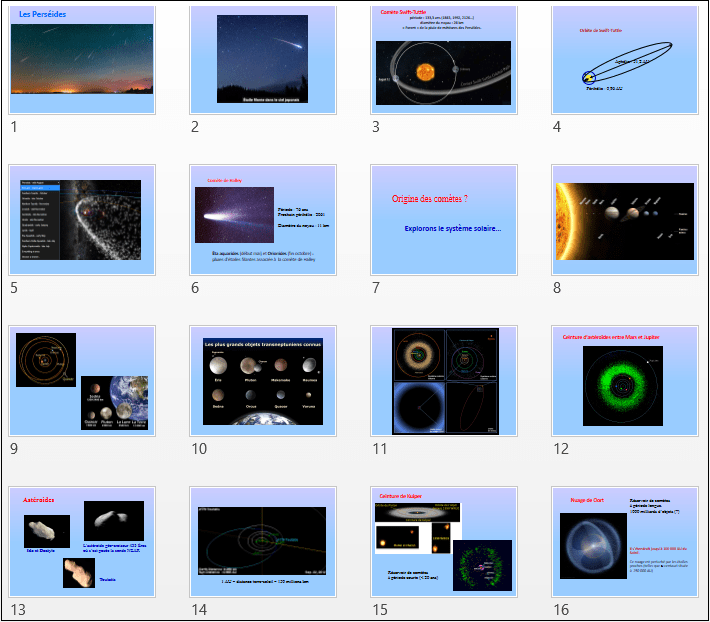The width and height of the screenshot is (710, 622).
Task: Select the Astéroïdes slide thumbnail
Action: 81,541
